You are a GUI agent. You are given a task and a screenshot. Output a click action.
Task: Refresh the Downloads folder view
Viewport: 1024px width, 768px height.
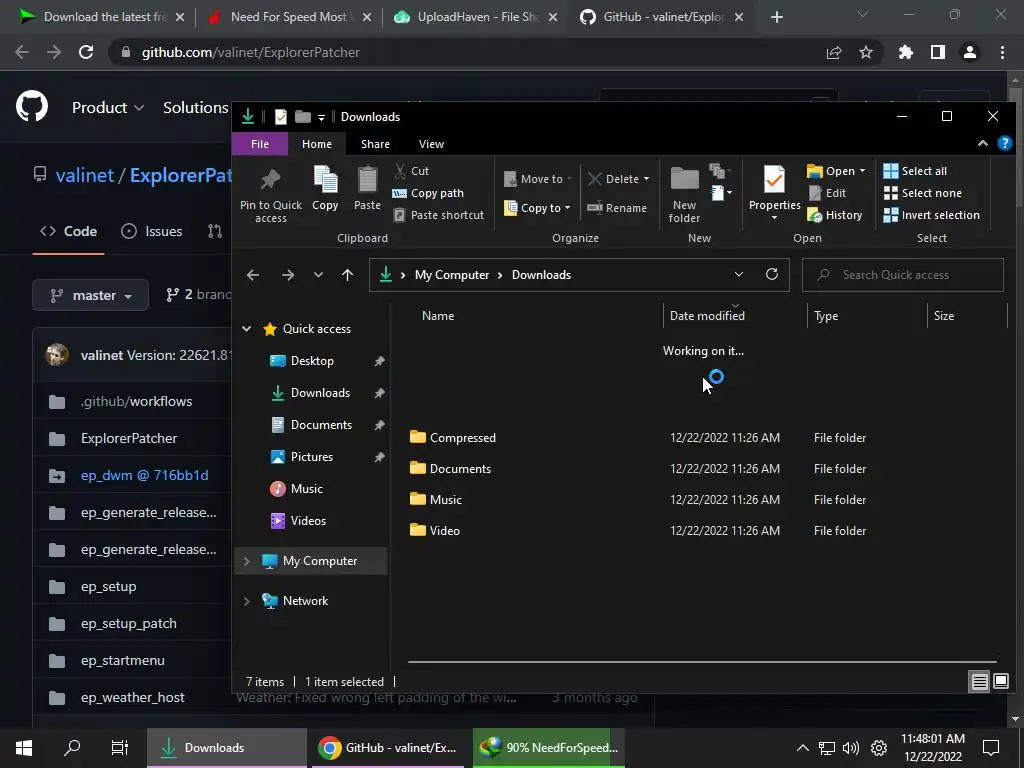pyautogui.click(x=772, y=274)
